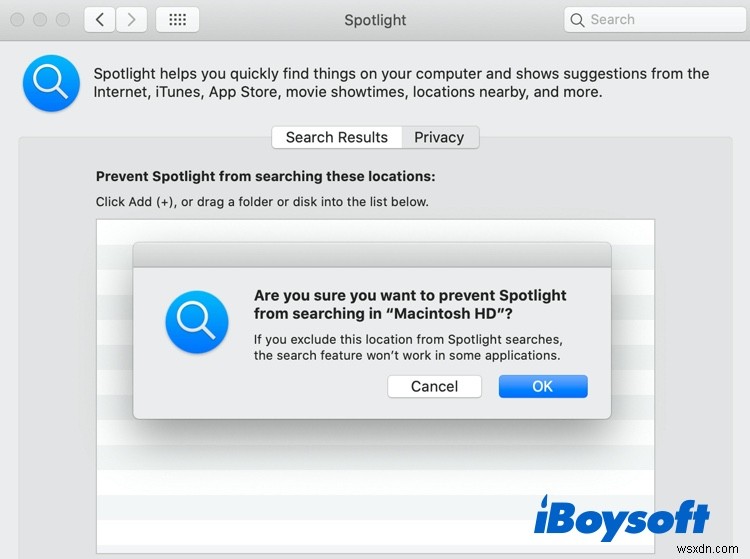Select the Privacy tab
Screen dimensions: 750x559
click(439, 137)
